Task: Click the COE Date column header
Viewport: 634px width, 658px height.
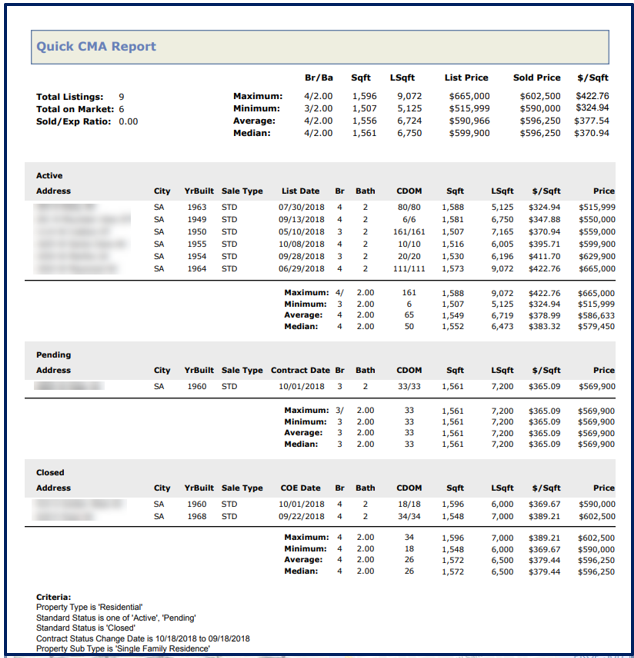Action: [301, 488]
